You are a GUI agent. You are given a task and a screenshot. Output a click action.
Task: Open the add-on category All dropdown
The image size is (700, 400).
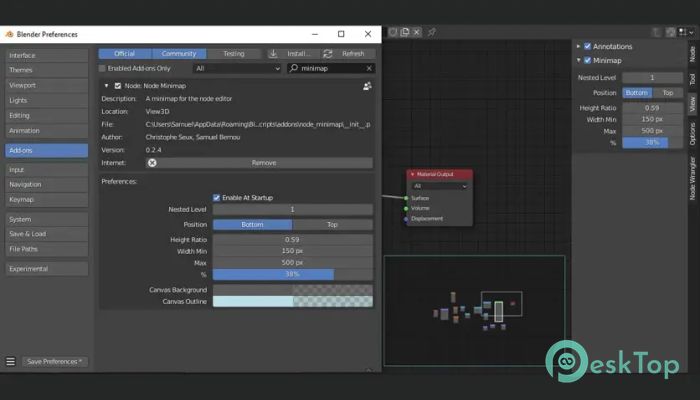[x=237, y=68]
